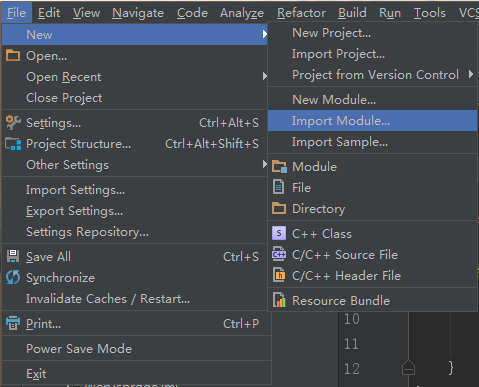Click the C++ Class icon
The width and height of the screenshot is (479, 387).
[279, 233]
